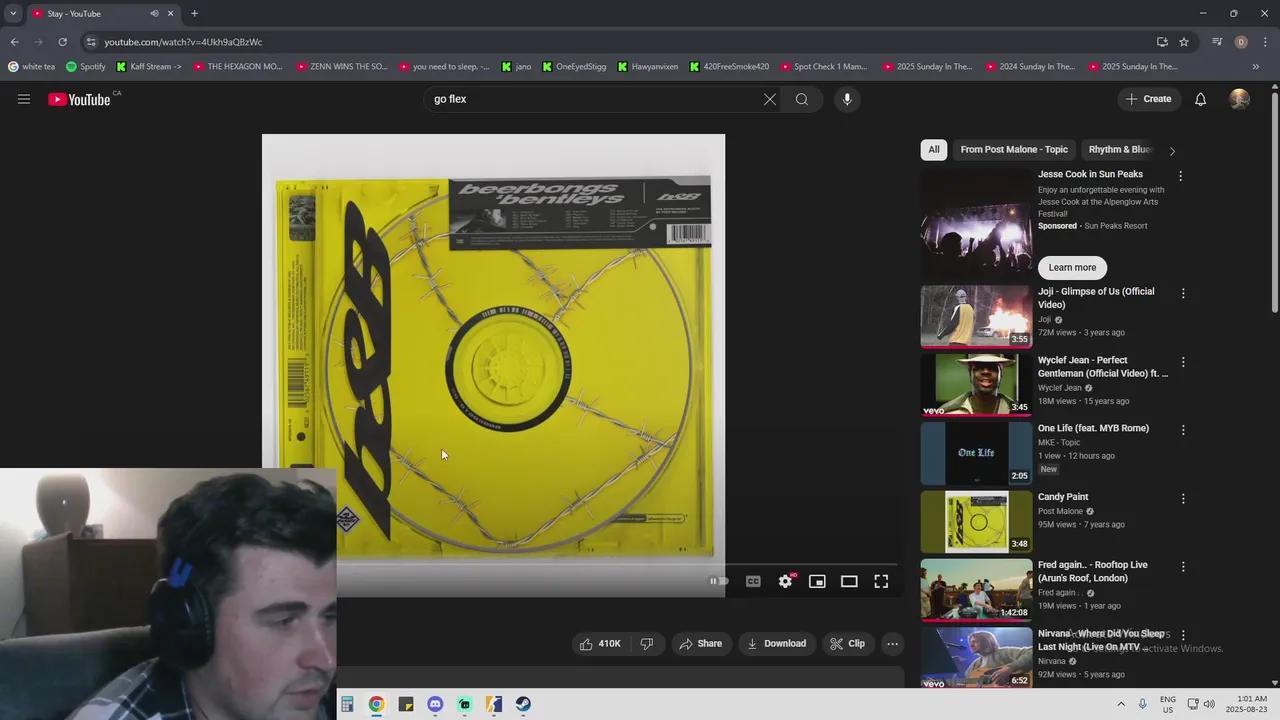1280x720 pixels.
Task: Open options for the Fred again.. video
Action: pos(1183,567)
